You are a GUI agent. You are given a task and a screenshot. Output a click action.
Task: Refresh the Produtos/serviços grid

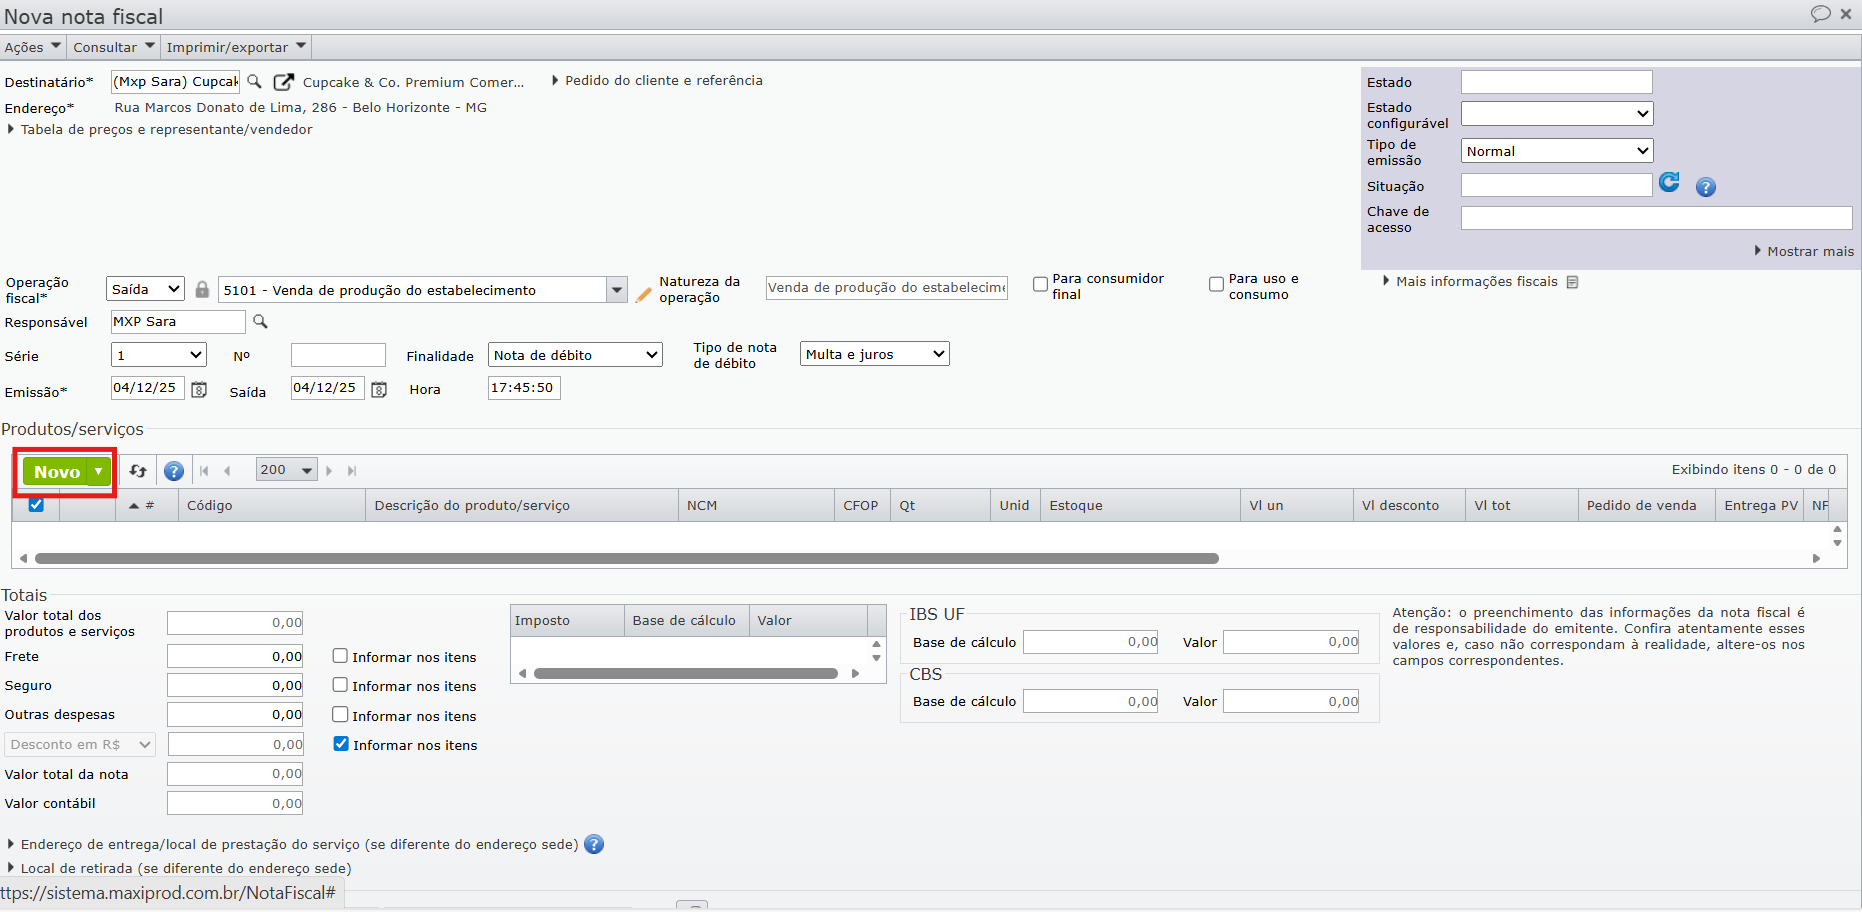pyautogui.click(x=138, y=471)
